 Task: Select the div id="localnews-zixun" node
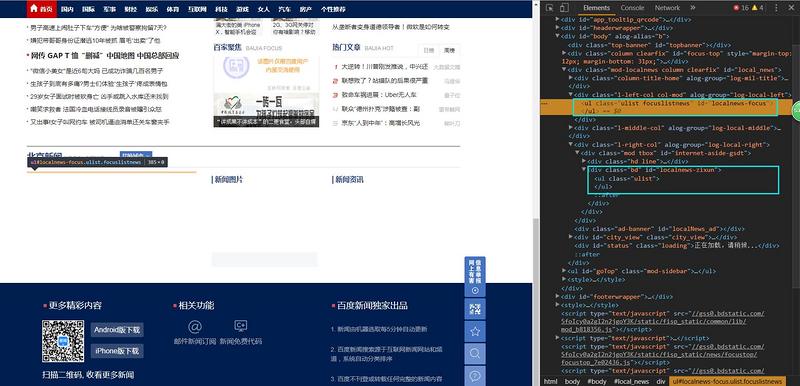click(655, 170)
